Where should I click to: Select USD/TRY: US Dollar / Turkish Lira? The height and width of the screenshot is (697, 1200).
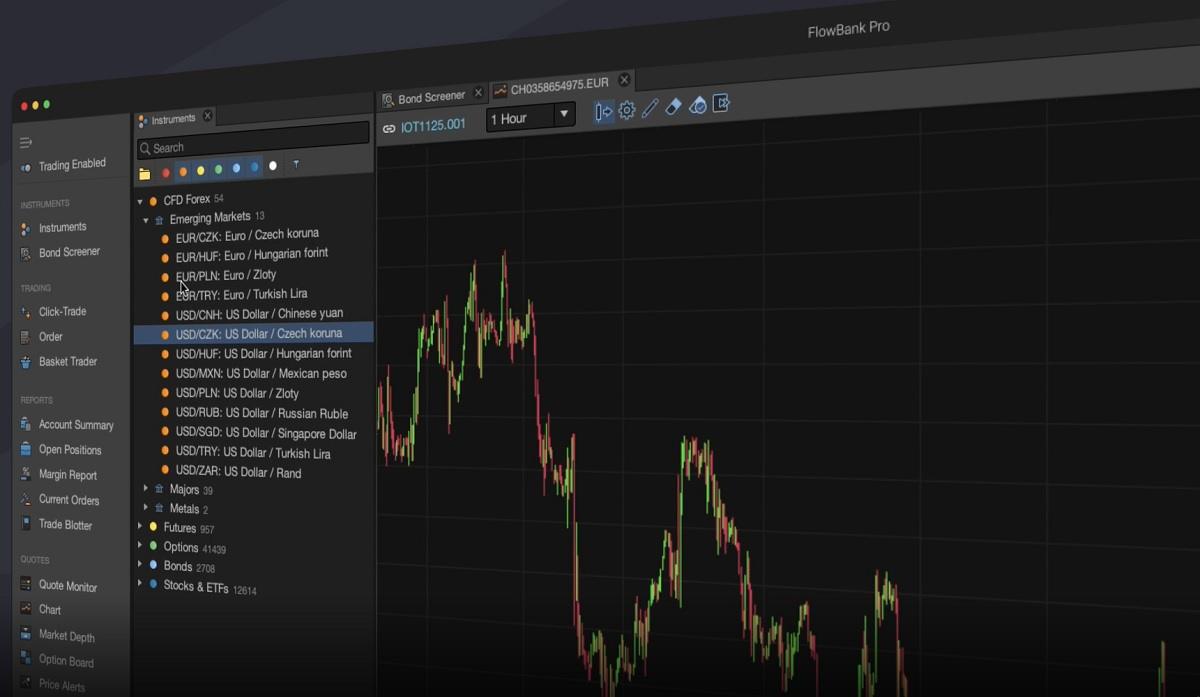click(x=254, y=453)
